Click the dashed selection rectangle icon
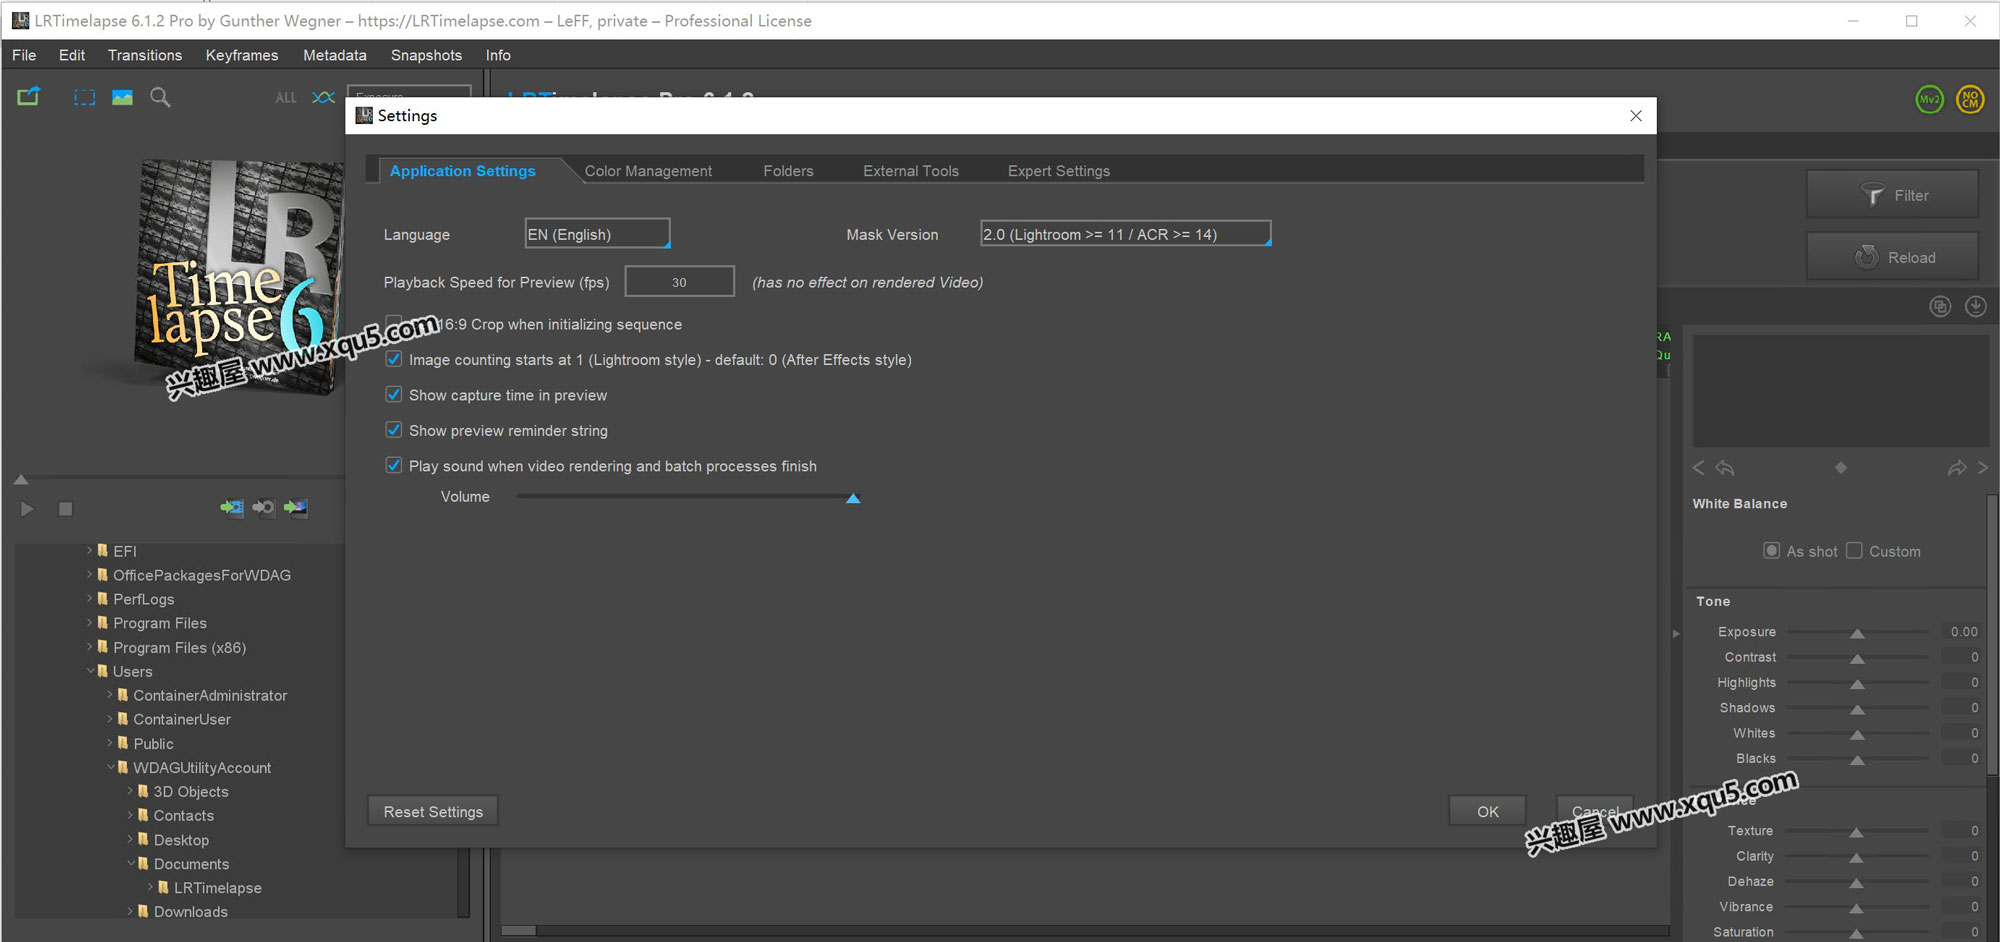The width and height of the screenshot is (2000, 942). tap(85, 97)
